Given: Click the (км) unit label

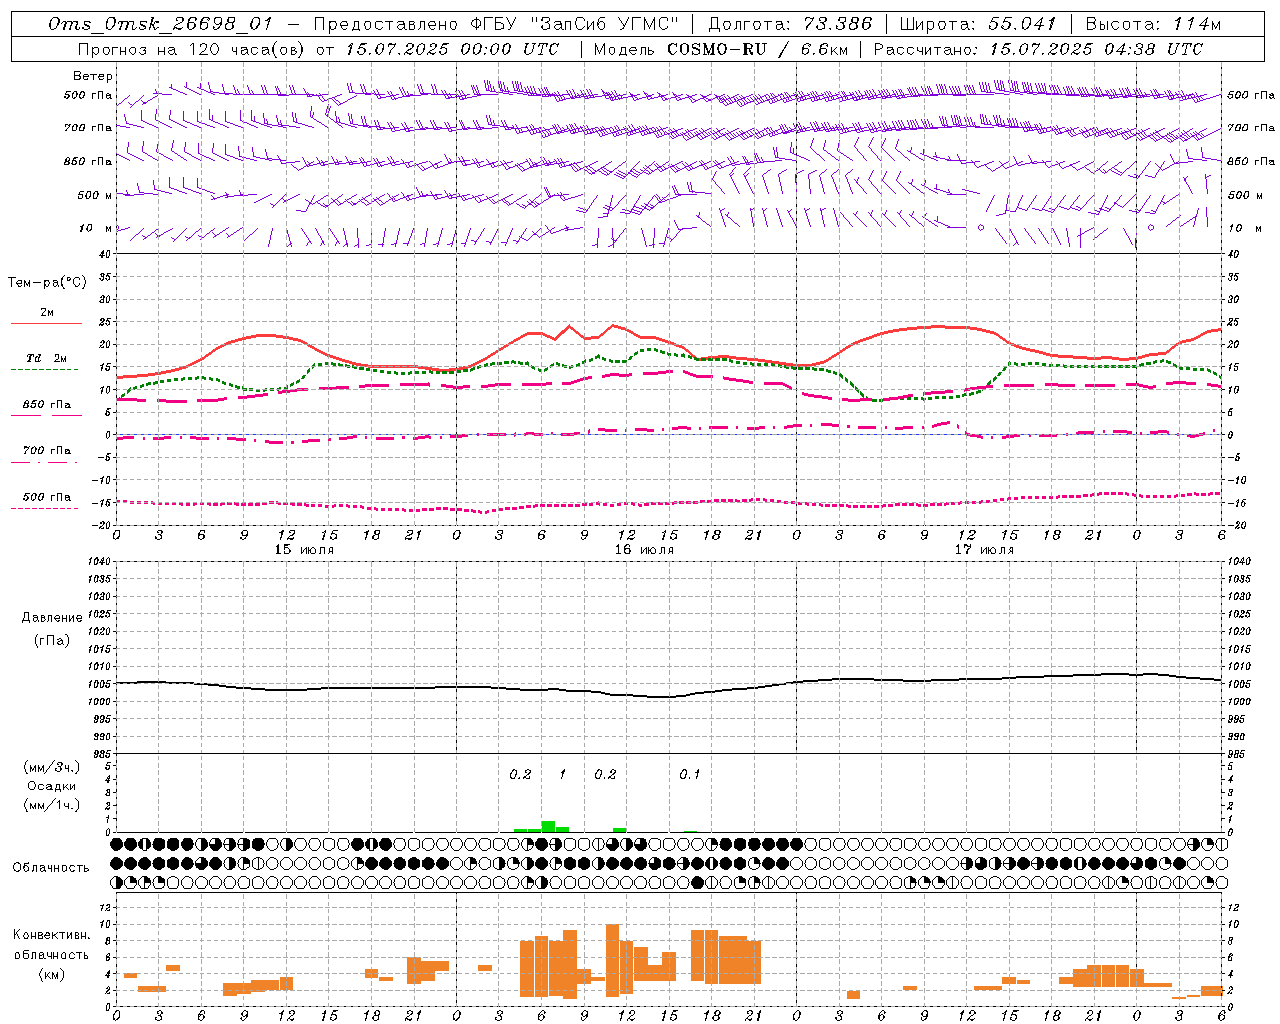Looking at the screenshot, I should tap(51, 974).
